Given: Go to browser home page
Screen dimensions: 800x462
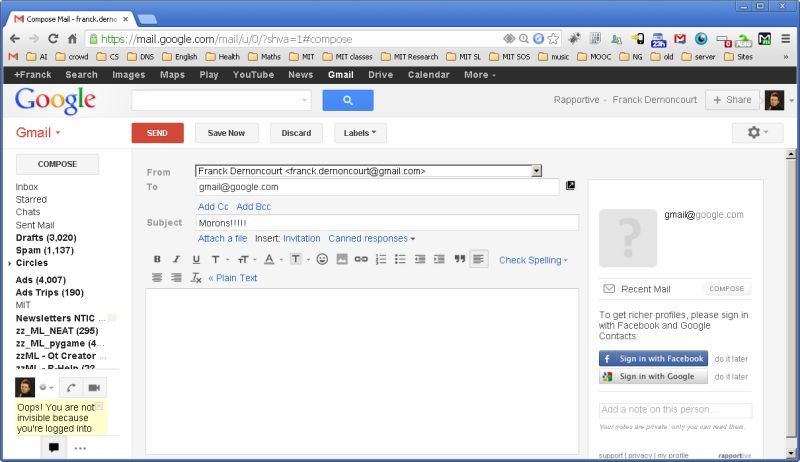Looking at the screenshot, I should coord(72,39).
